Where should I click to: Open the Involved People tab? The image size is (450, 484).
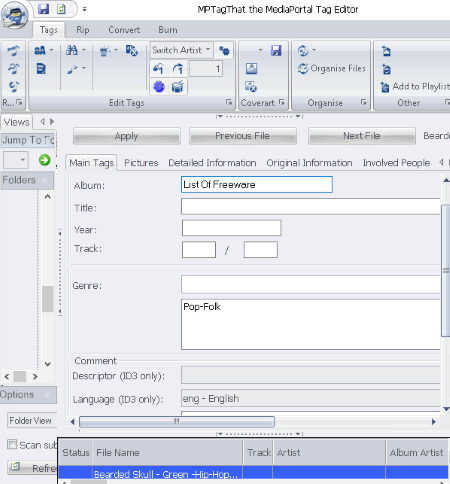[x=396, y=163]
